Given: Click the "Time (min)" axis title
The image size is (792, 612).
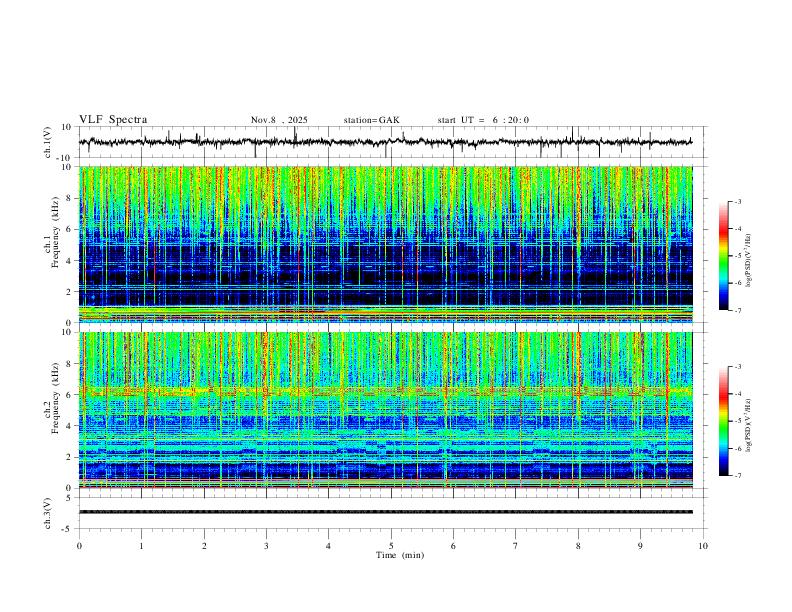Looking at the screenshot, I should pyautogui.click(x=400, y=555).
